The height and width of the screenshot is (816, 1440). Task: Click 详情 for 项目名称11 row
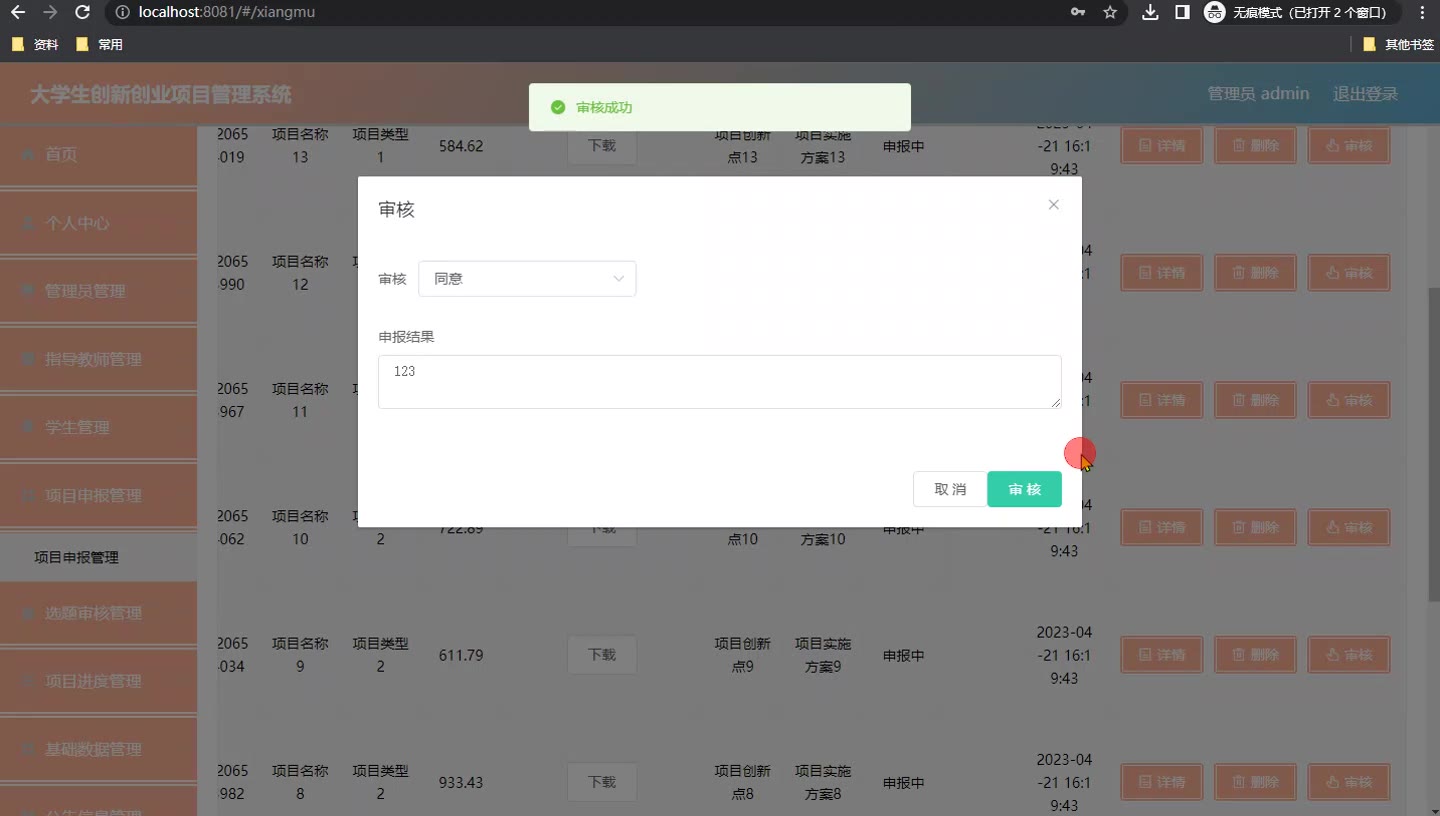point(1161,400)
